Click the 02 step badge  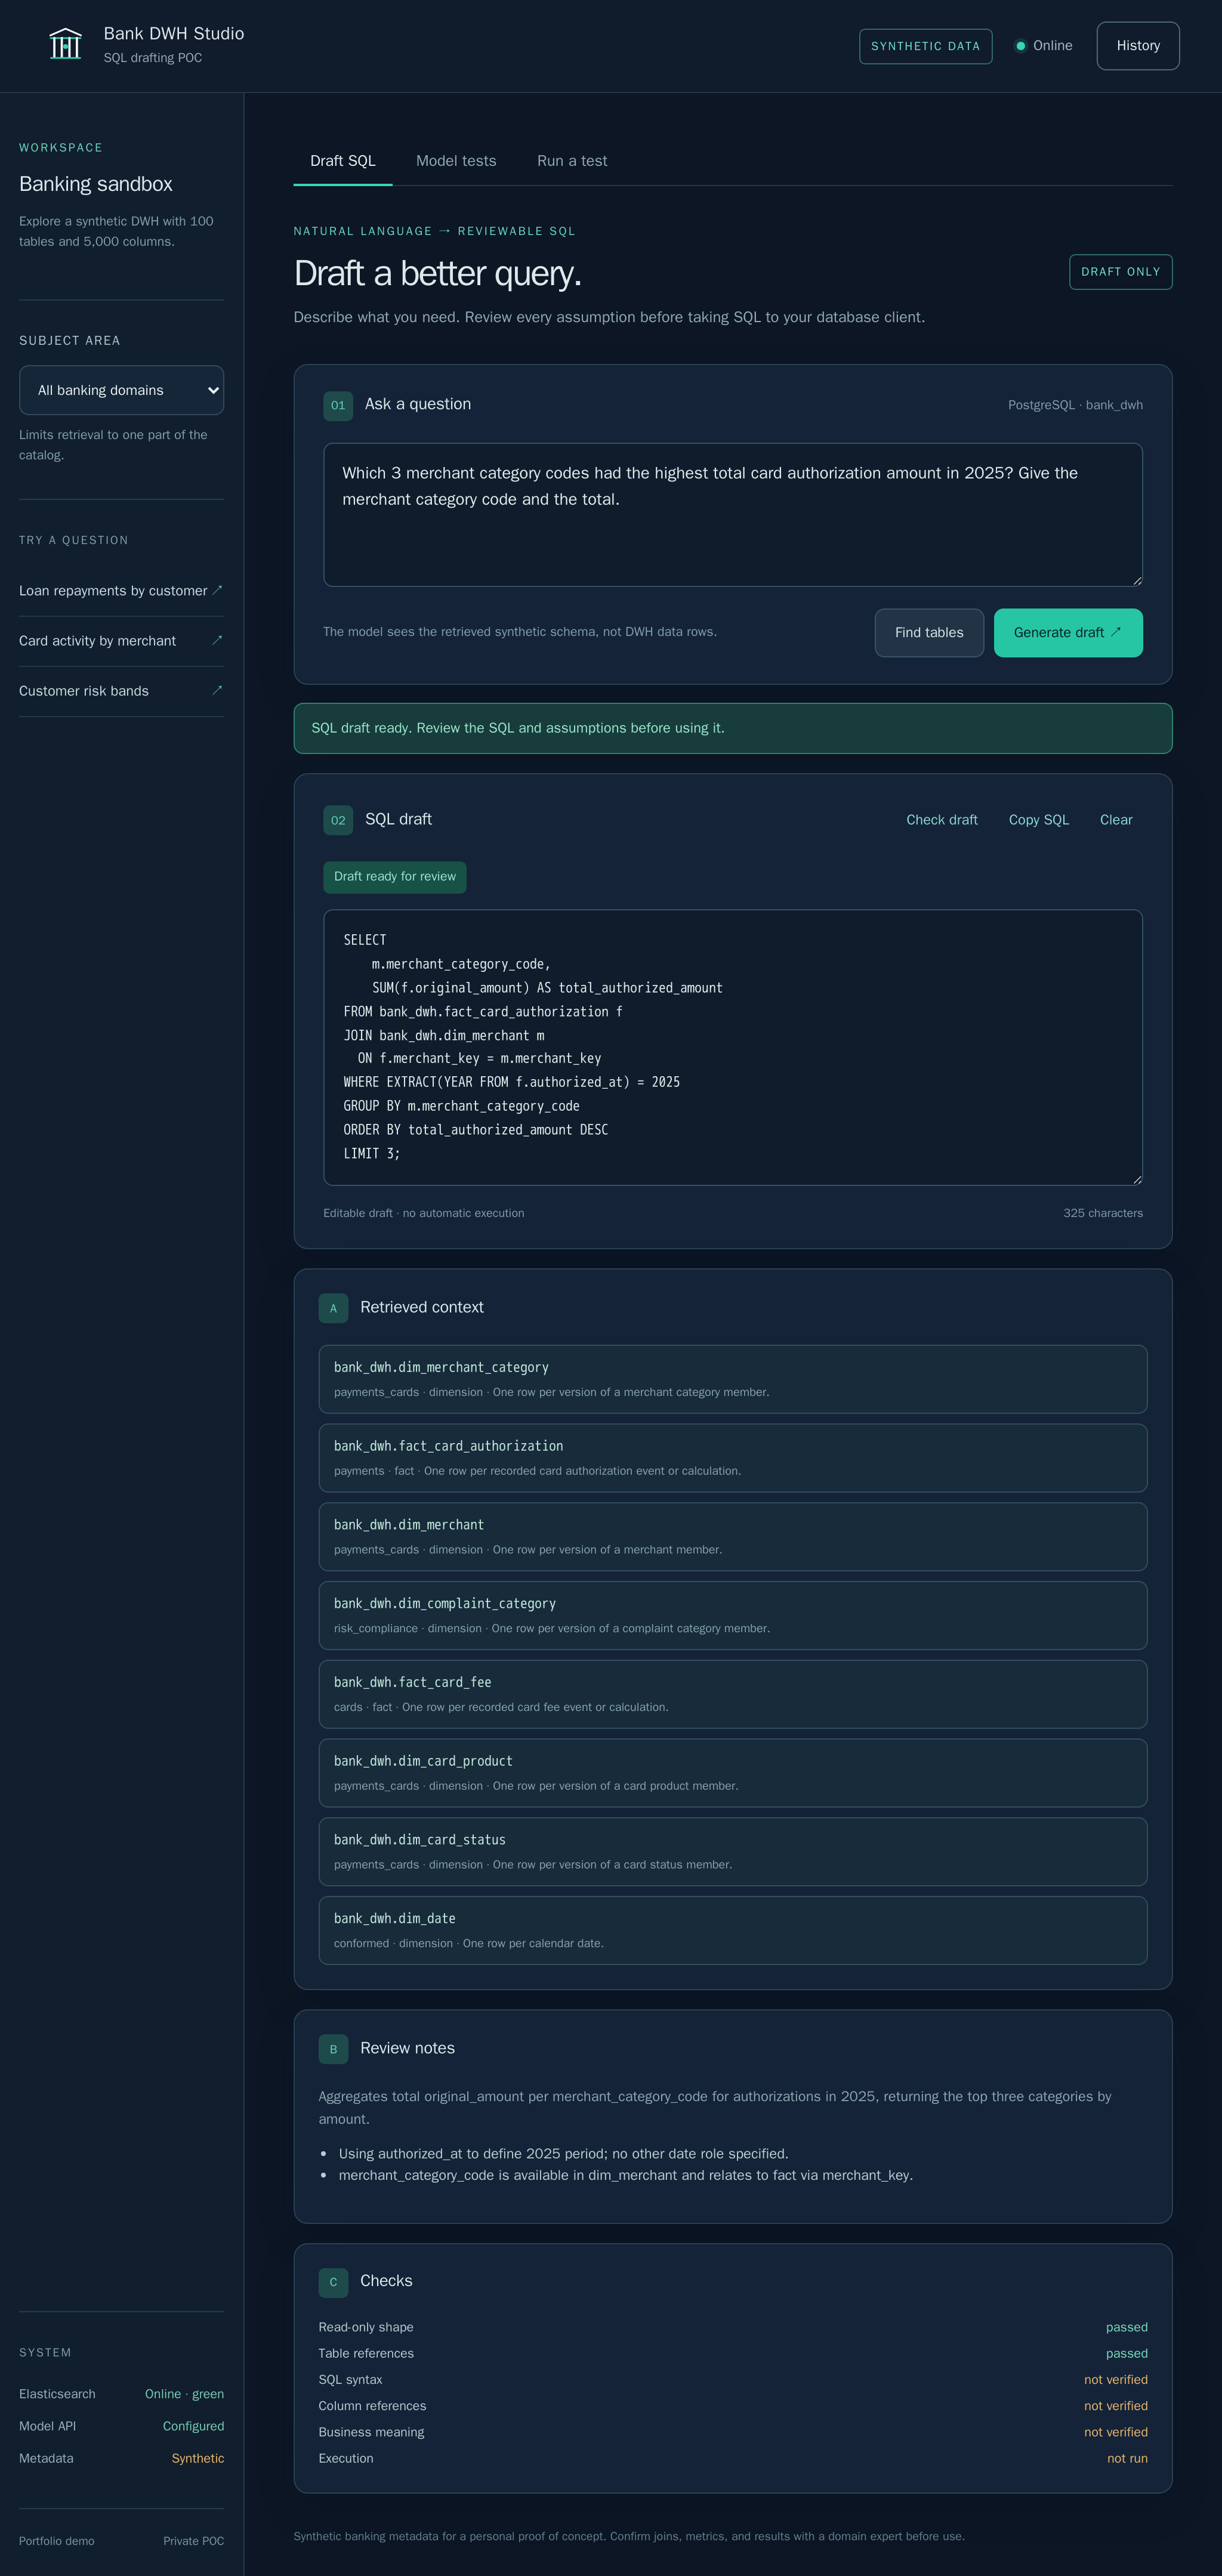338,820
